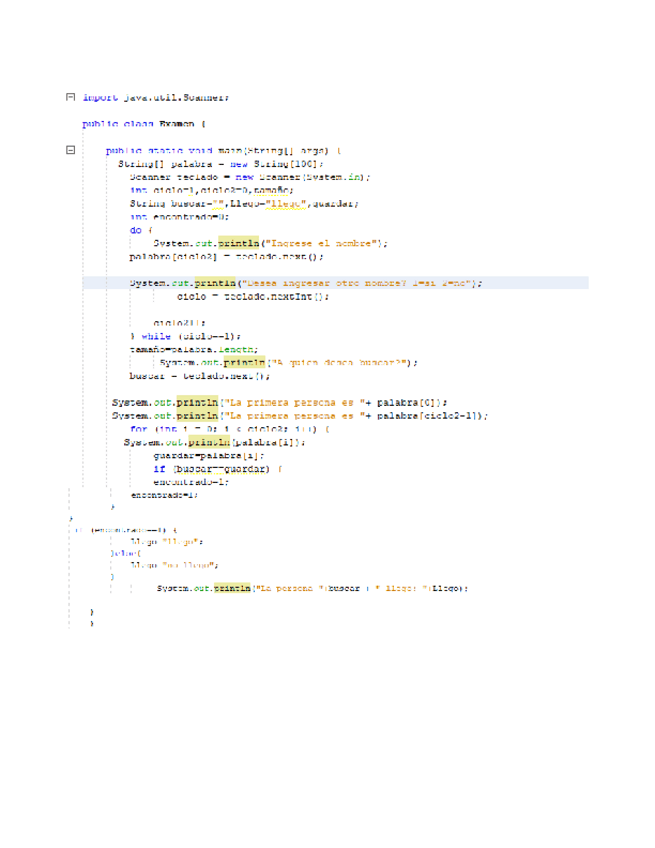The height and width of the screenshot is (848, 655).
Task: Click the "new String[100]" array declaration line
Action: click(x=221, y=163)
